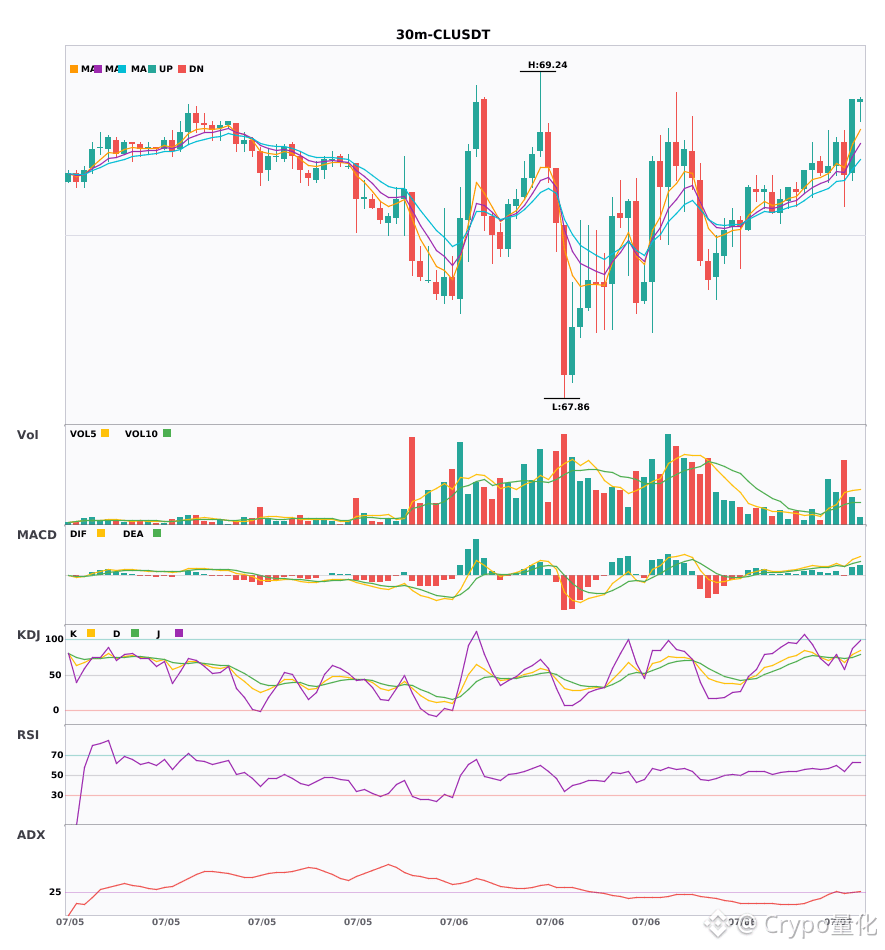Click the cyan MA legend swatch
This screenshot has height=950, width=885.
122,69
